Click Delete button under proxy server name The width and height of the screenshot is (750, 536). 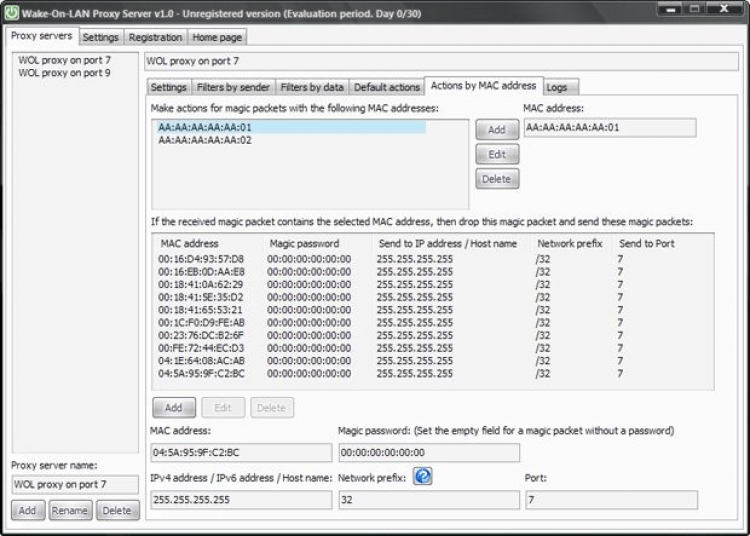[x=117, y=510]
